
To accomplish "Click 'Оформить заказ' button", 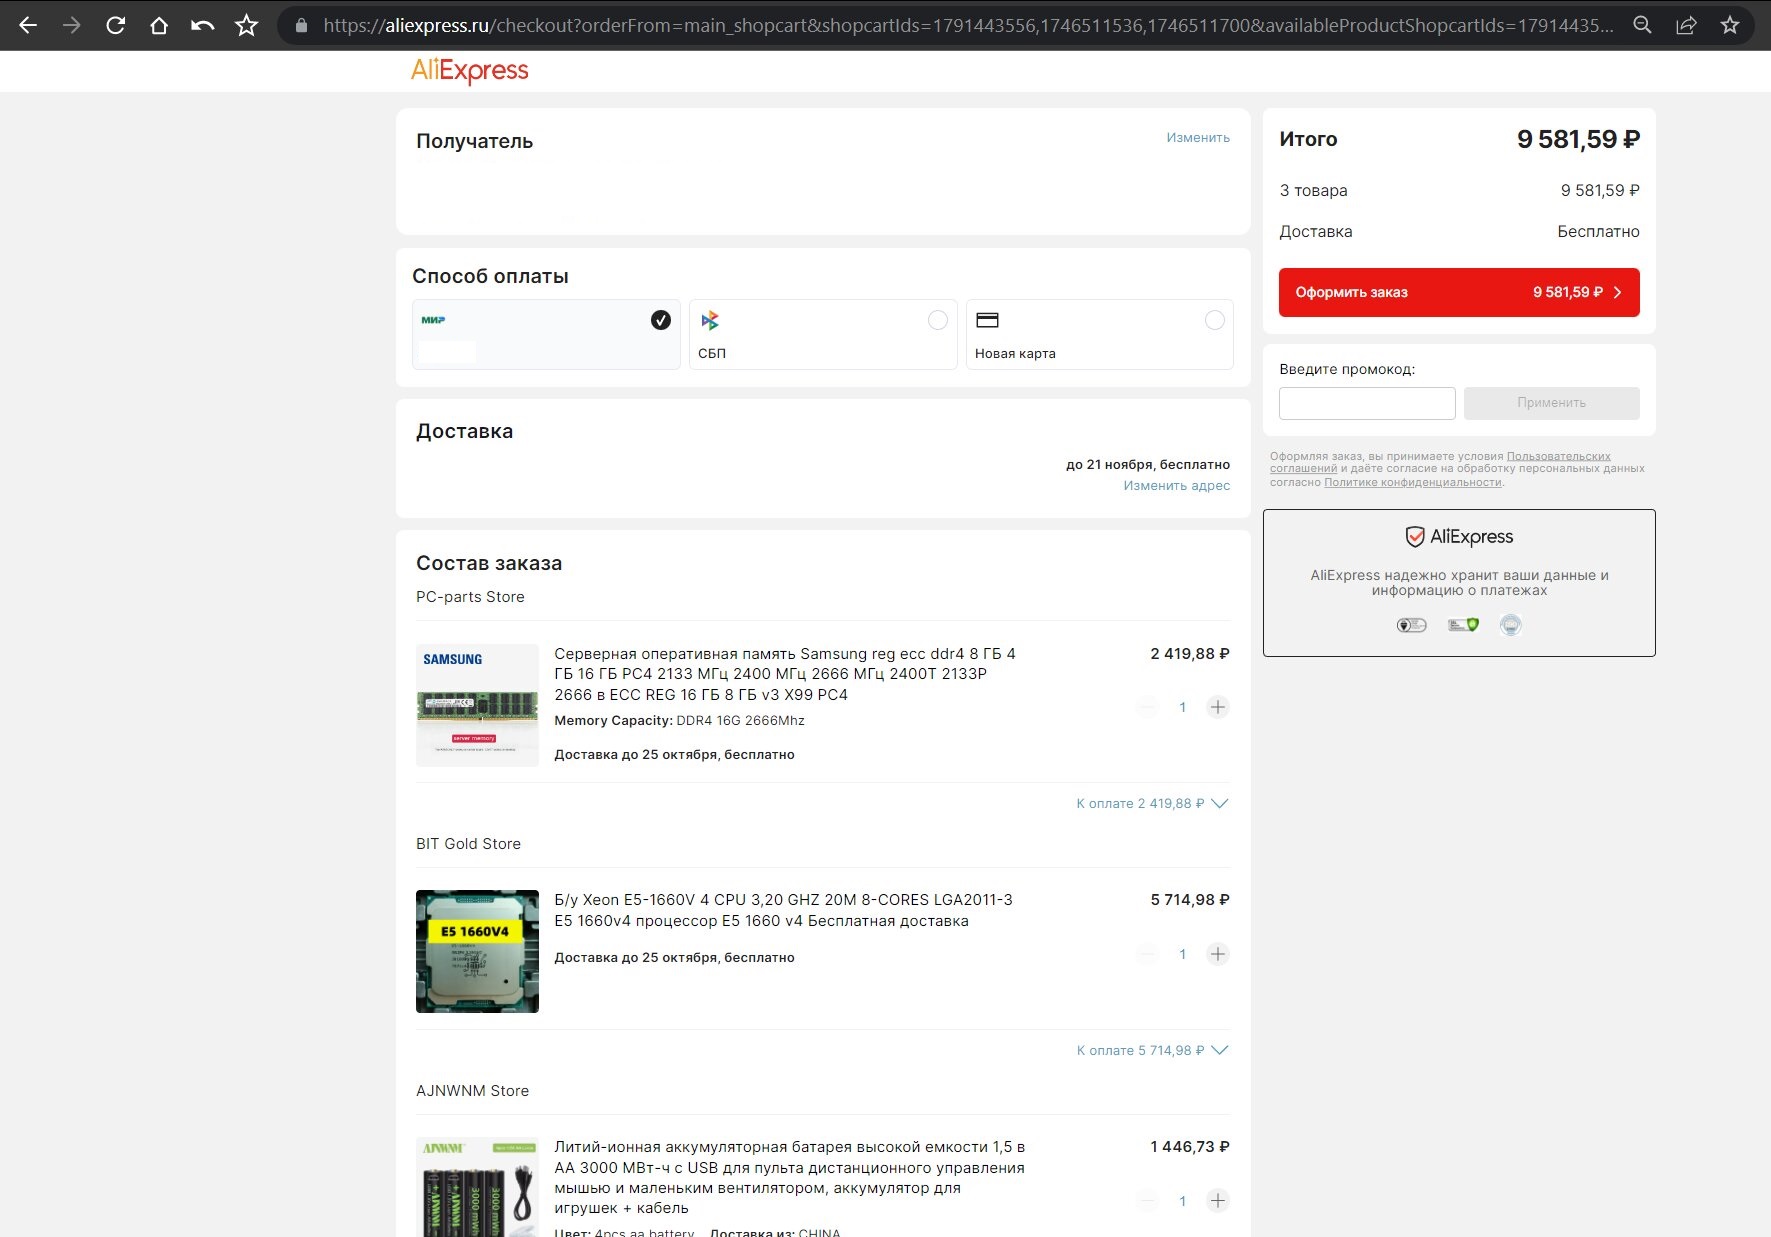I will tap(1459, 292).
